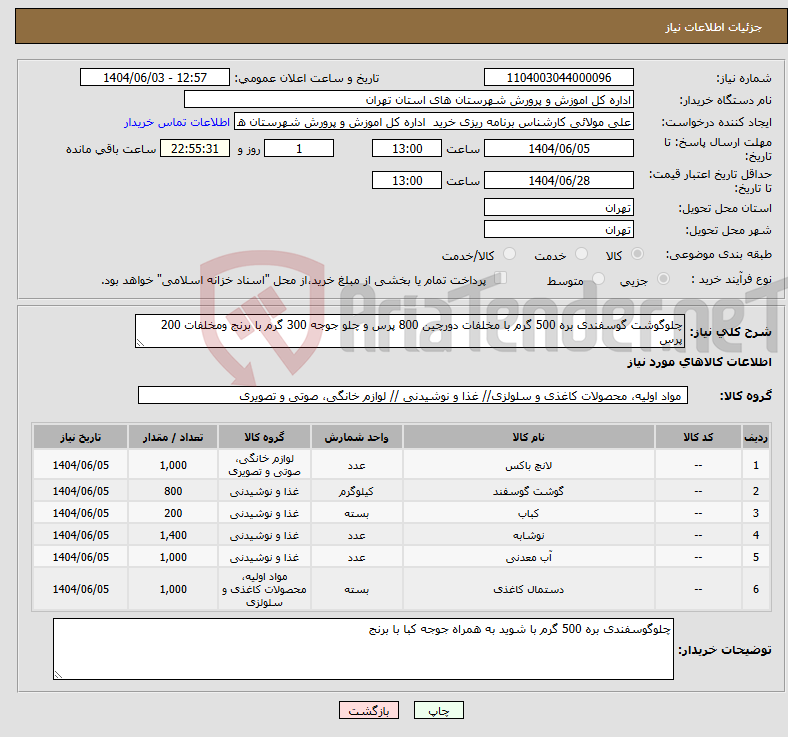Click the quantity 200 cell
This screenshot has width=788, height=737.
pos(173,513)
